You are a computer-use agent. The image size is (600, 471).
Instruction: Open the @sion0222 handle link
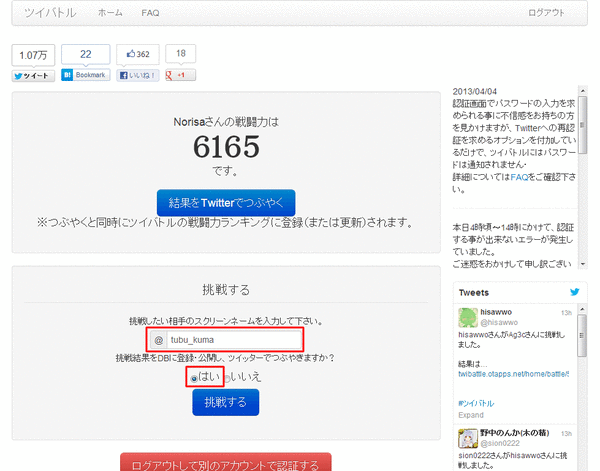(500, 443)
